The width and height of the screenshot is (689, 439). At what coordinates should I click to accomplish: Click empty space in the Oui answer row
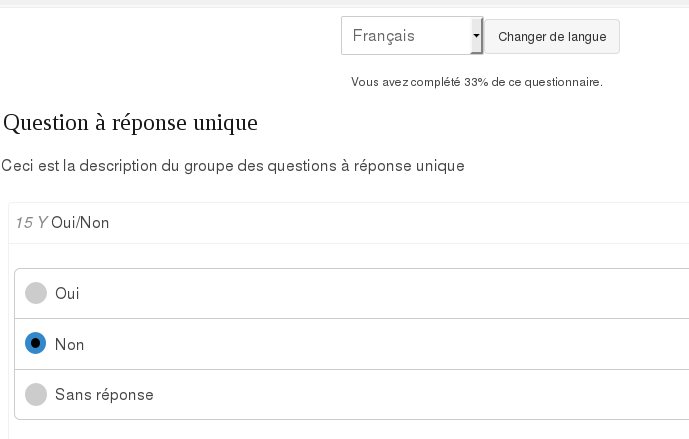click(400, 294)
